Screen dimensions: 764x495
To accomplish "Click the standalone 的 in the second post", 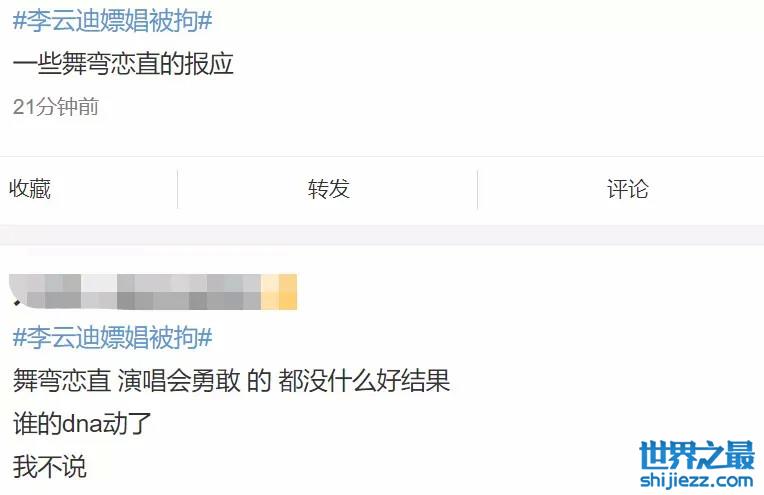I will point(259,381).
